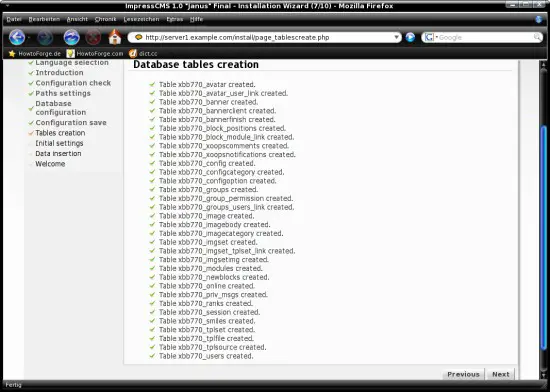Select the Tables creation step
Screen dimensions: 550x392
tap(60, 133)
